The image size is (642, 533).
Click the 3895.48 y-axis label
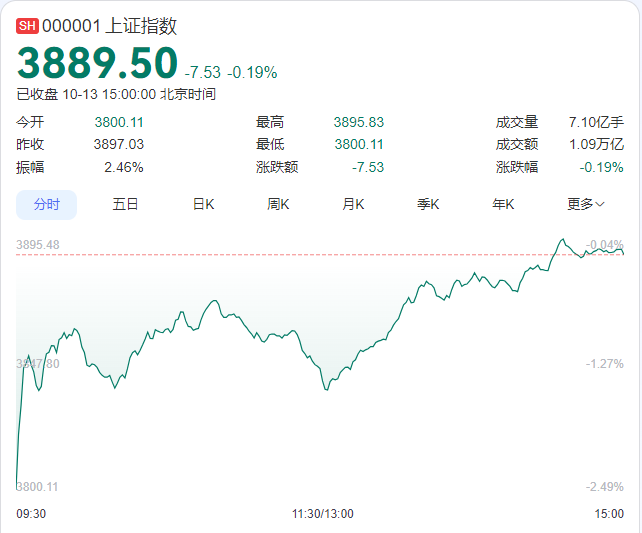point(38,244)
